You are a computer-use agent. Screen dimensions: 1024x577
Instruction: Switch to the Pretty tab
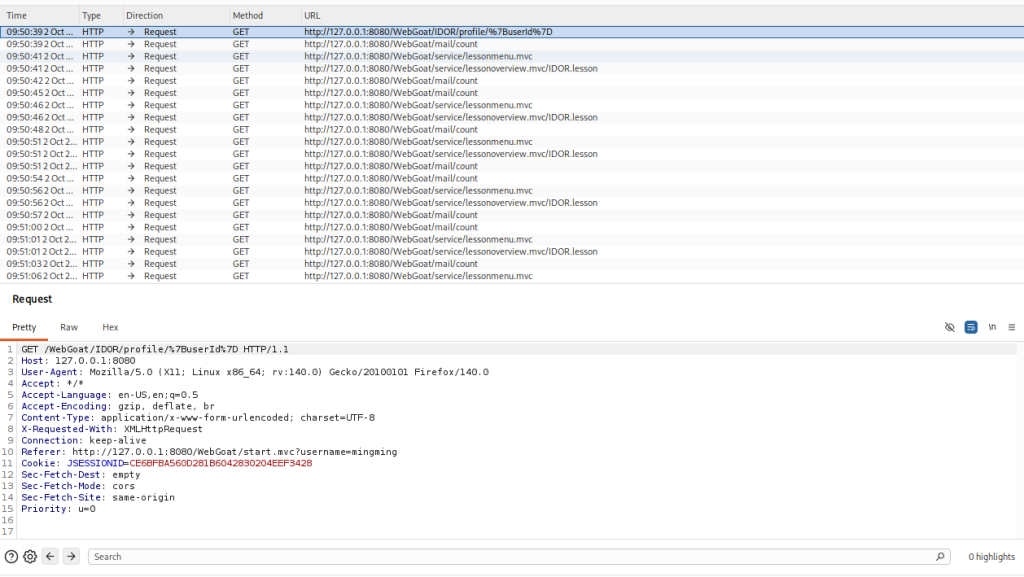(24, 328)
